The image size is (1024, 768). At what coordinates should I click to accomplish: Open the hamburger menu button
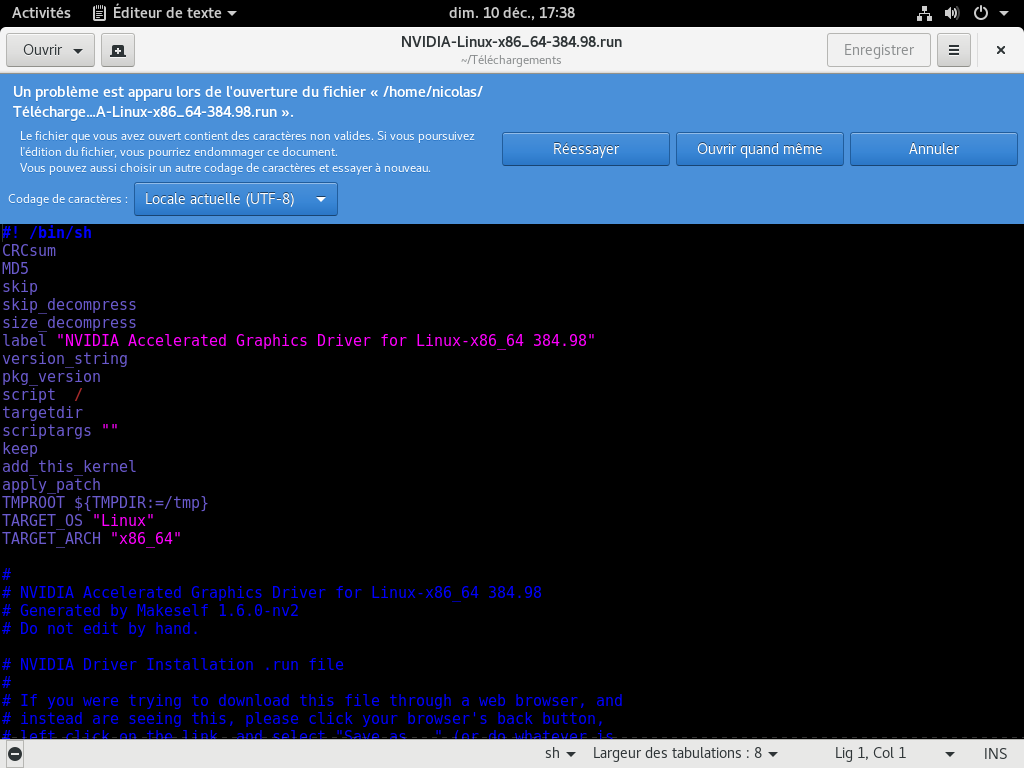pyautogui.click(x=953, y=50)
